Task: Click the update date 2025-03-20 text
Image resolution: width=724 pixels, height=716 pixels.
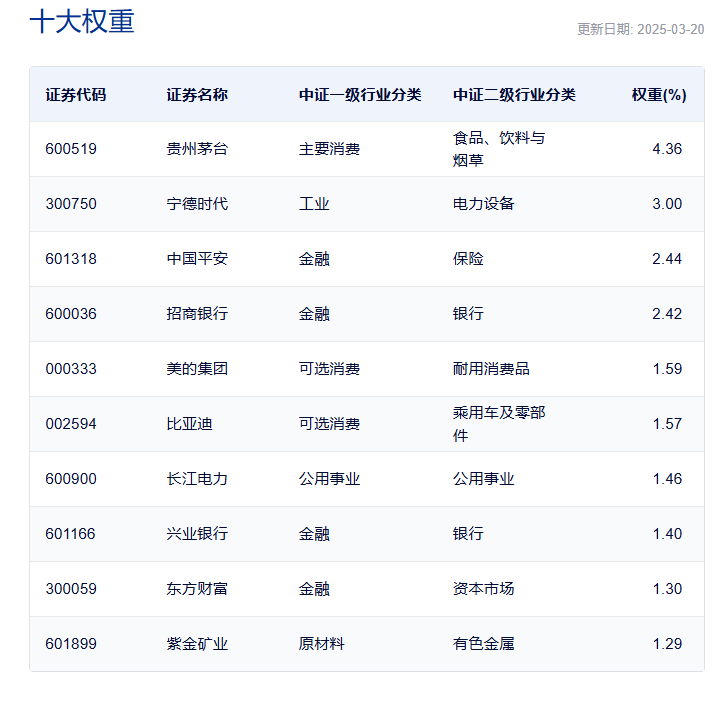Action: (x=640, y=30)
